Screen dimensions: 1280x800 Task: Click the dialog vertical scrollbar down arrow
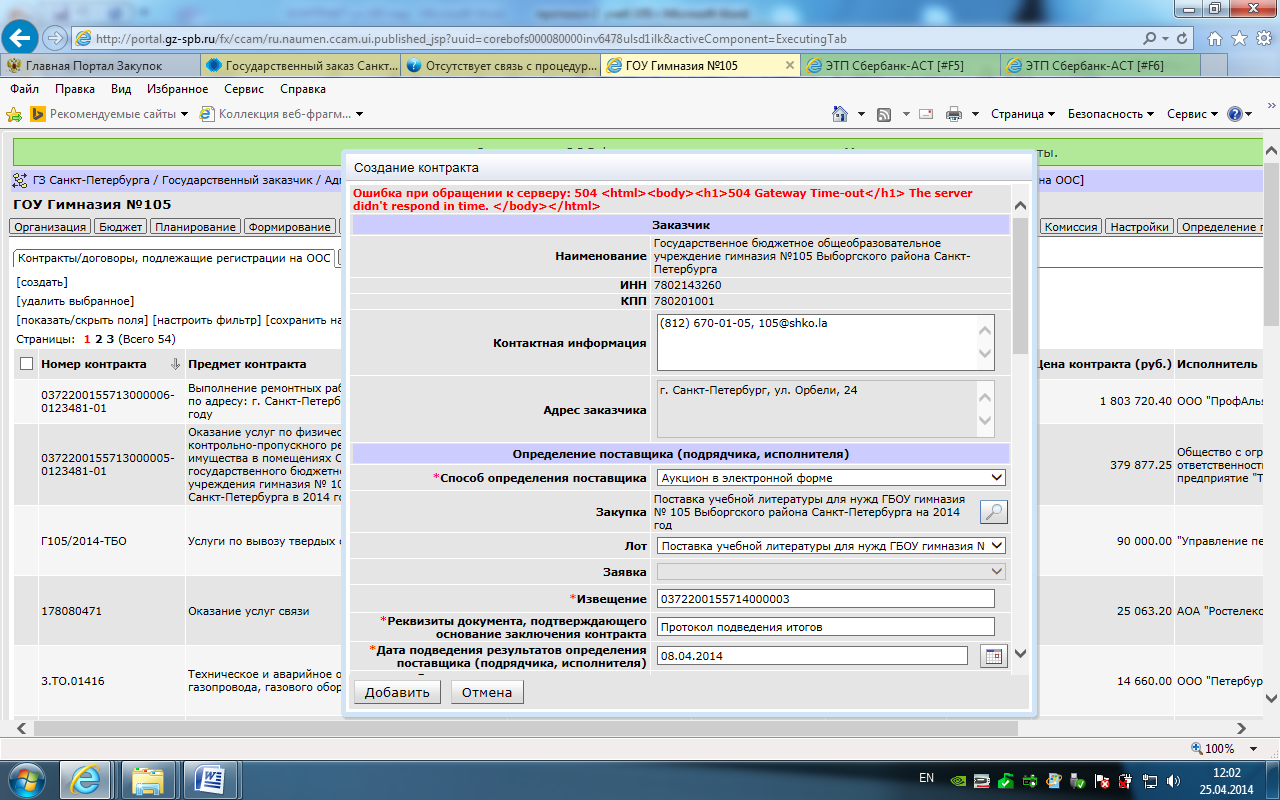coord(1020,654)
